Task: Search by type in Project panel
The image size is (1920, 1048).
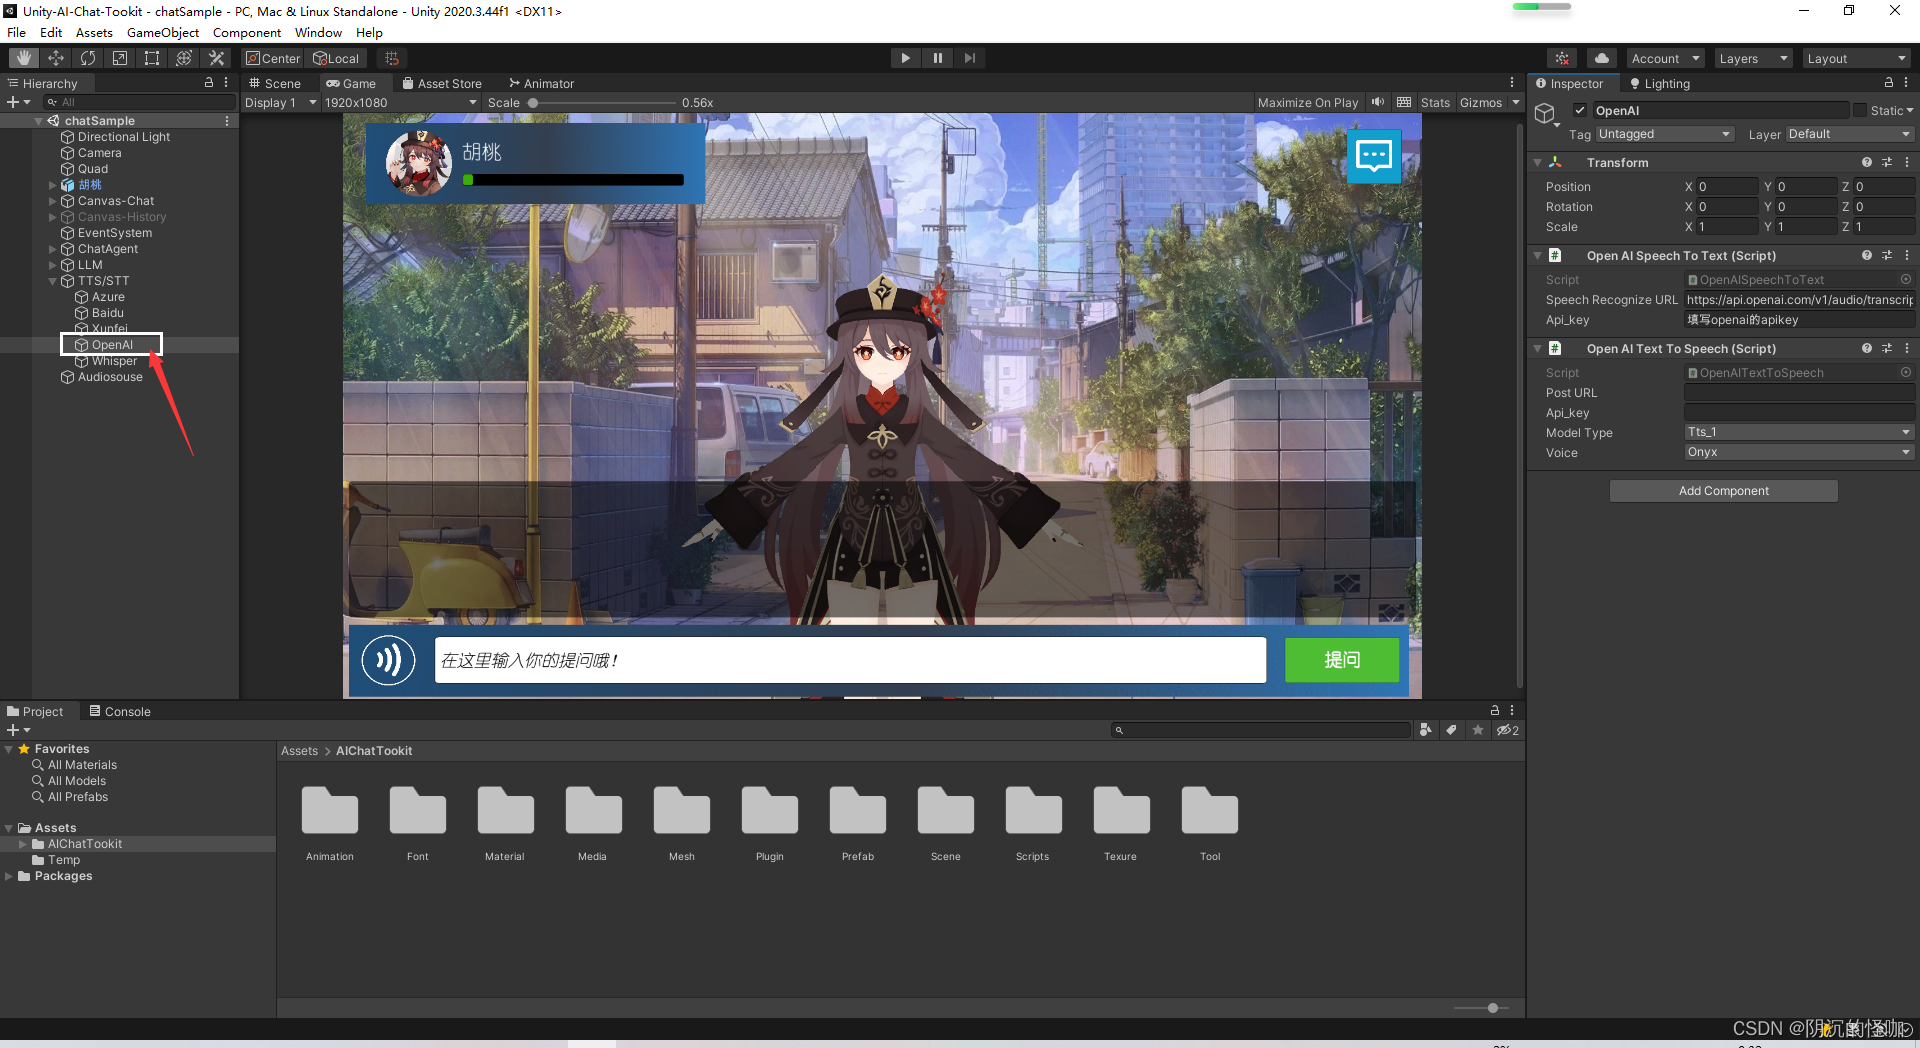Action: (x=1425, y=730)
